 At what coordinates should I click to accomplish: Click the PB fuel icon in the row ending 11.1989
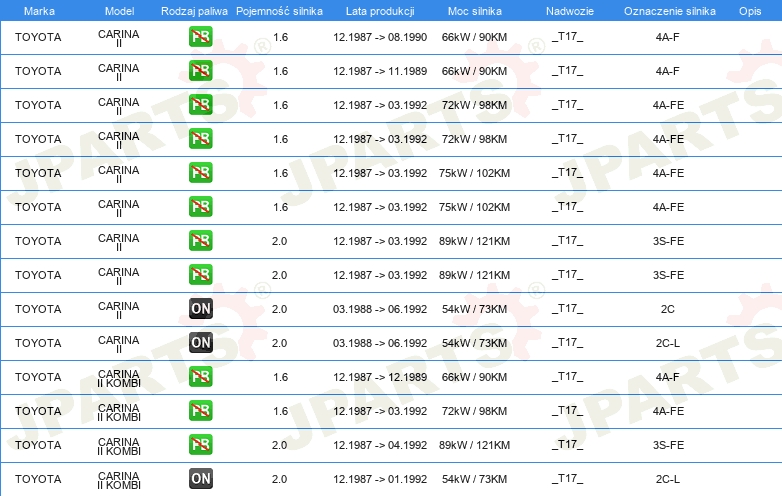tap(201, 72)
